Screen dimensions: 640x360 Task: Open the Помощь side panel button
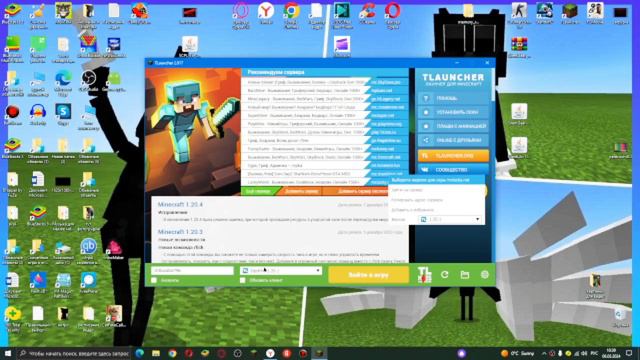(x=453, y=98)
